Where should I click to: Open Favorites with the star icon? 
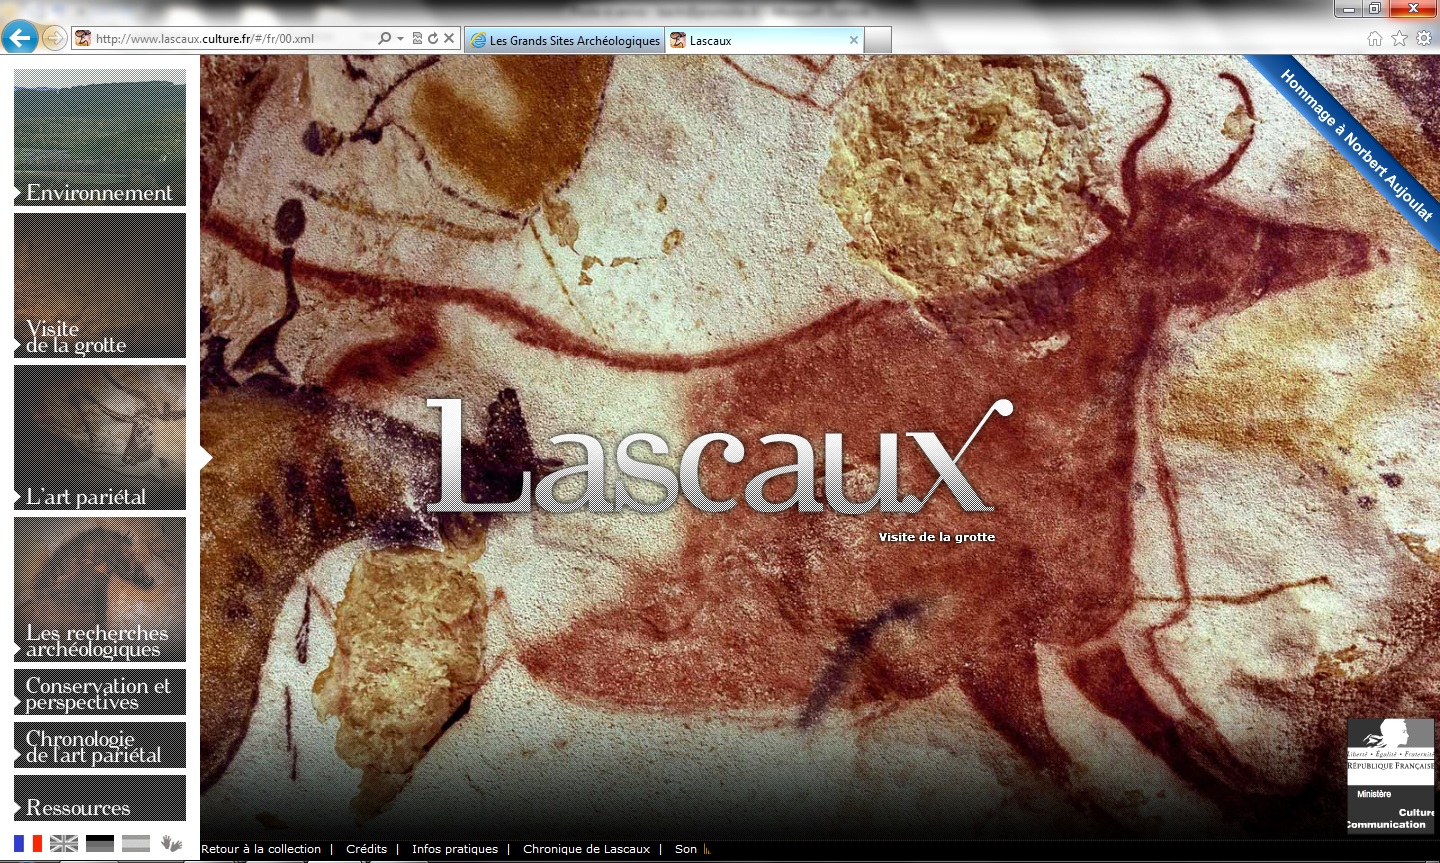1399,39
